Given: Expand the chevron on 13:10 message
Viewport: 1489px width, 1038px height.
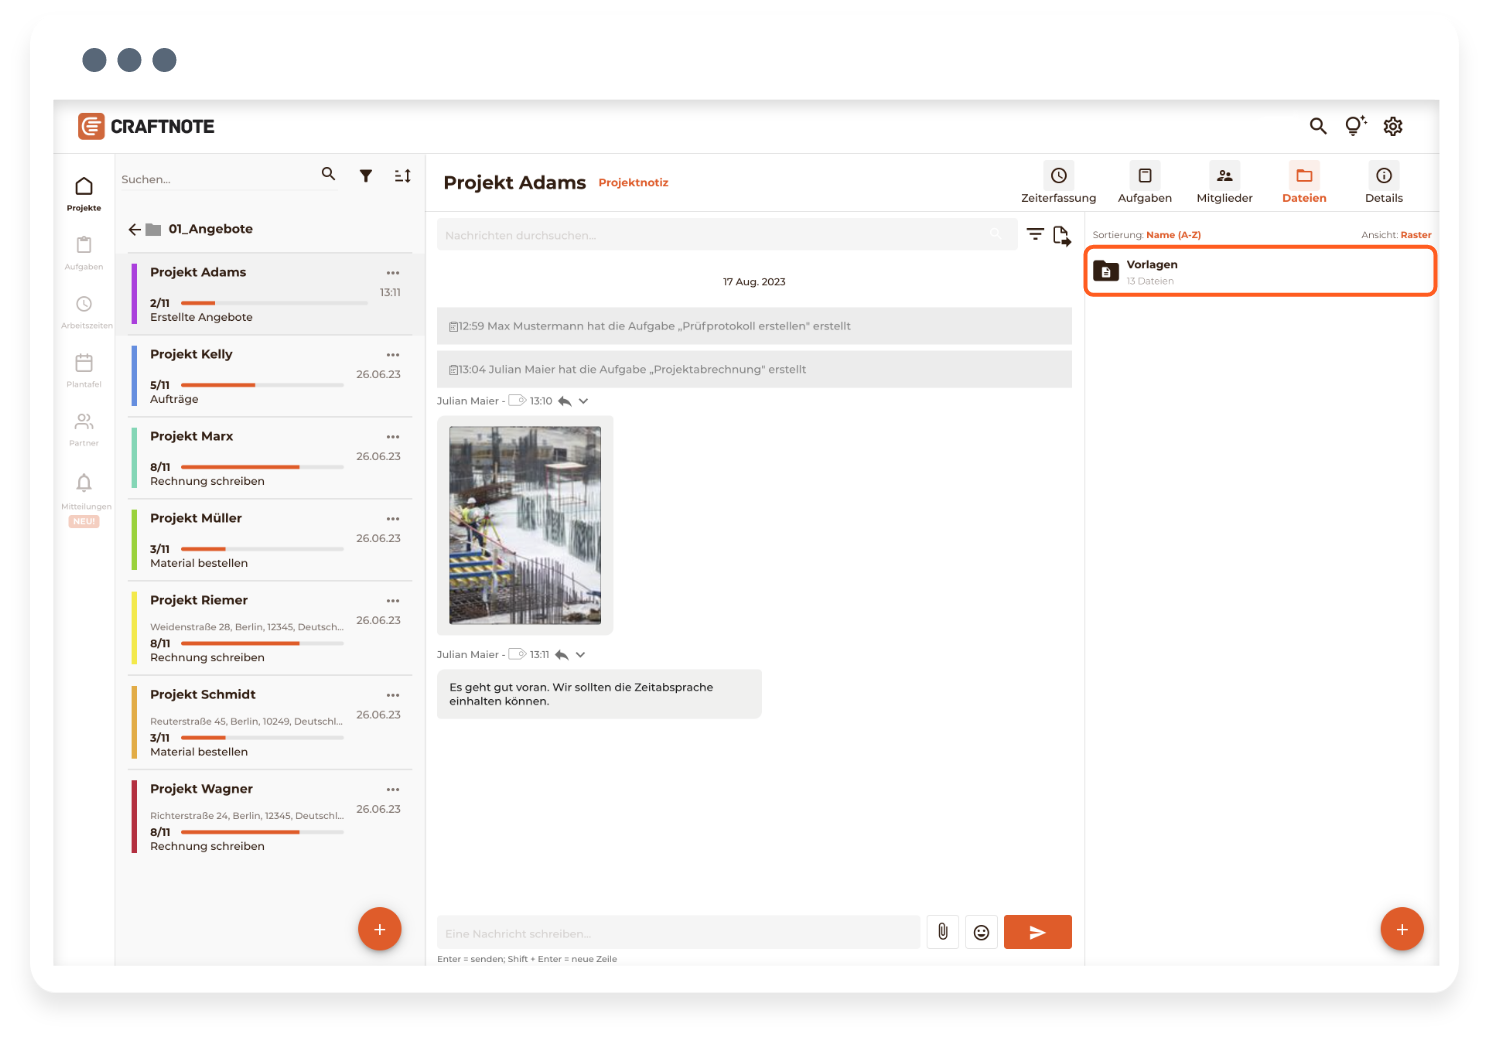Looking at the screenshot, I should click(x=583, y=401).
